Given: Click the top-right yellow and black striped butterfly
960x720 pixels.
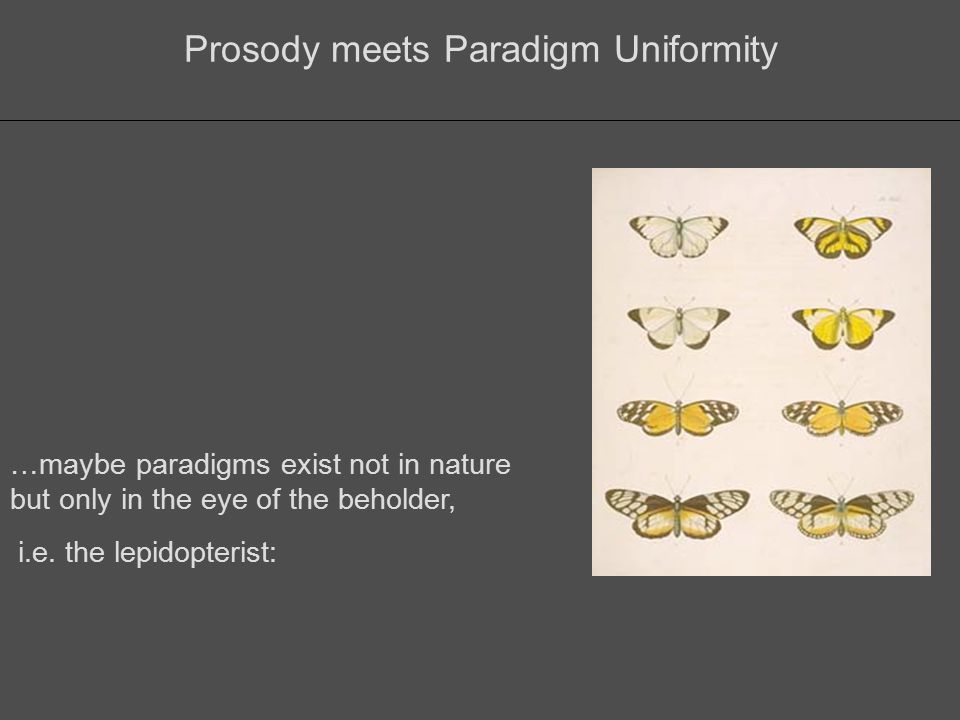Looking at the screenshot, I should click(842, 234).
